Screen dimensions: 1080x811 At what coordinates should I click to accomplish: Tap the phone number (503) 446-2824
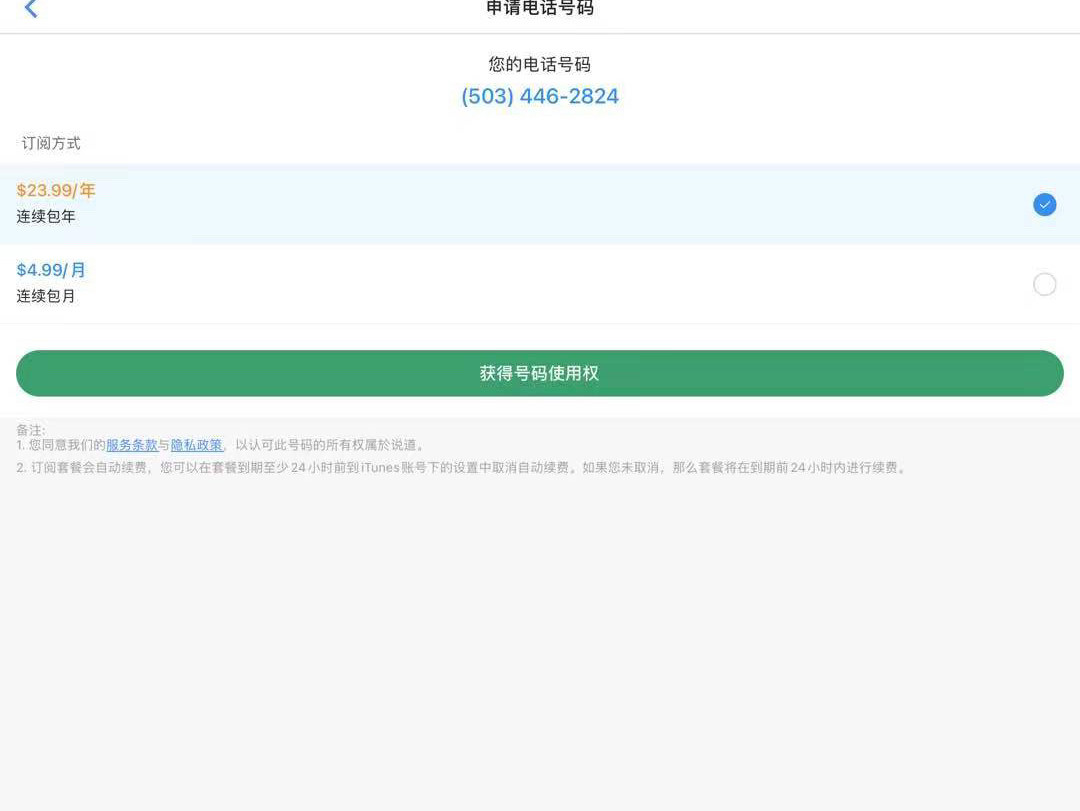(x=540, y=96)
